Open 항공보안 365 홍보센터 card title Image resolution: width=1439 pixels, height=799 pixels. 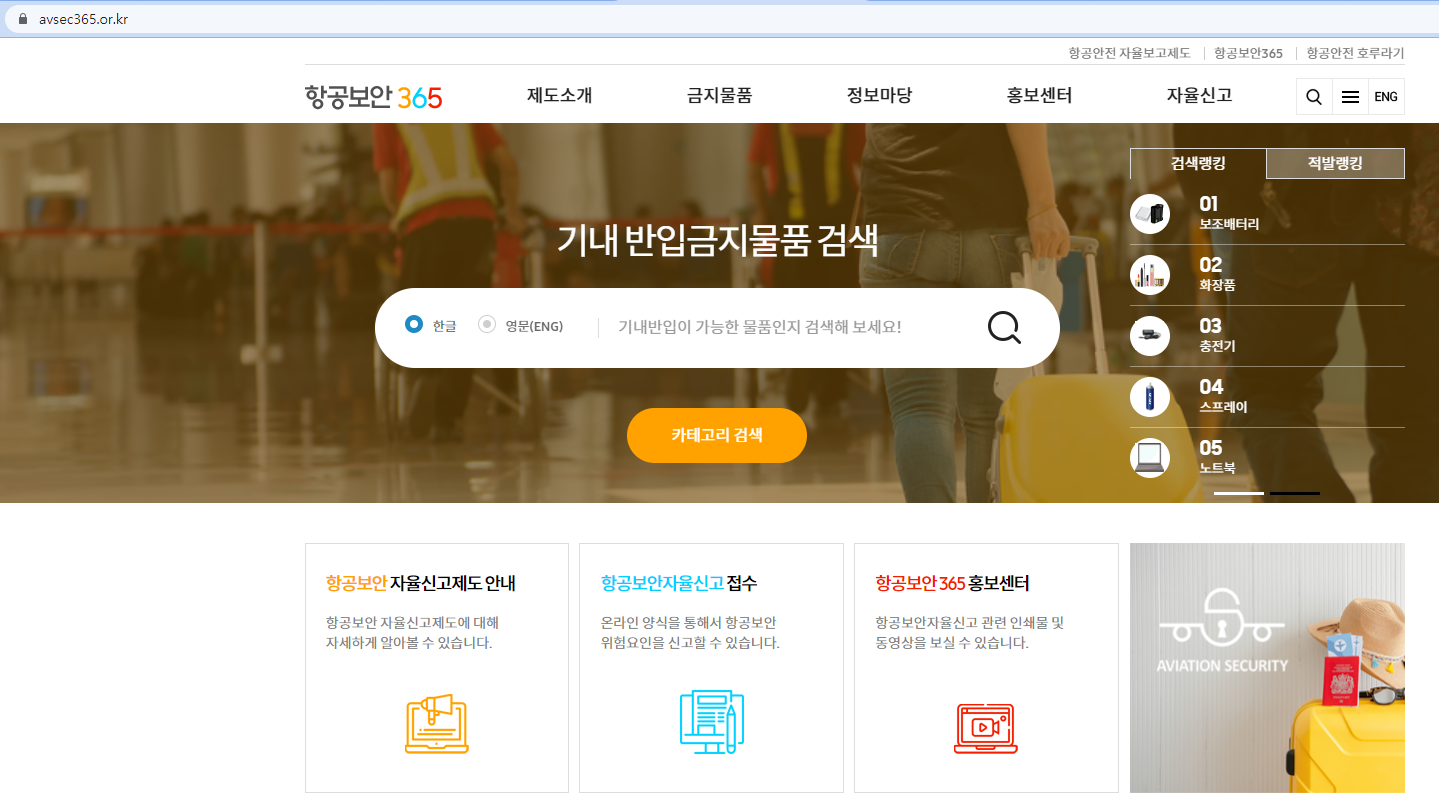[x=952, y=583]
